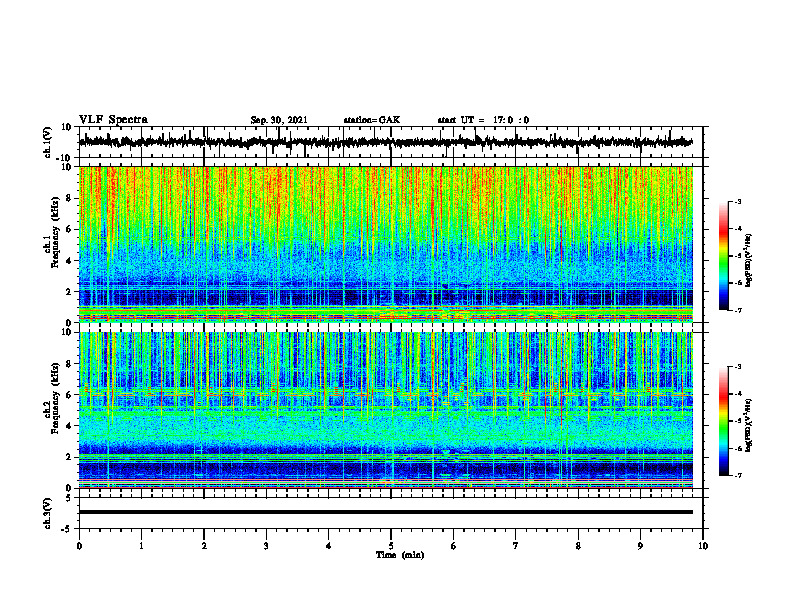Click the "-7" value below ch.2 color bar
Viewport: 792px width, 612px height.
pyautogui.click(x=737, y=476)
